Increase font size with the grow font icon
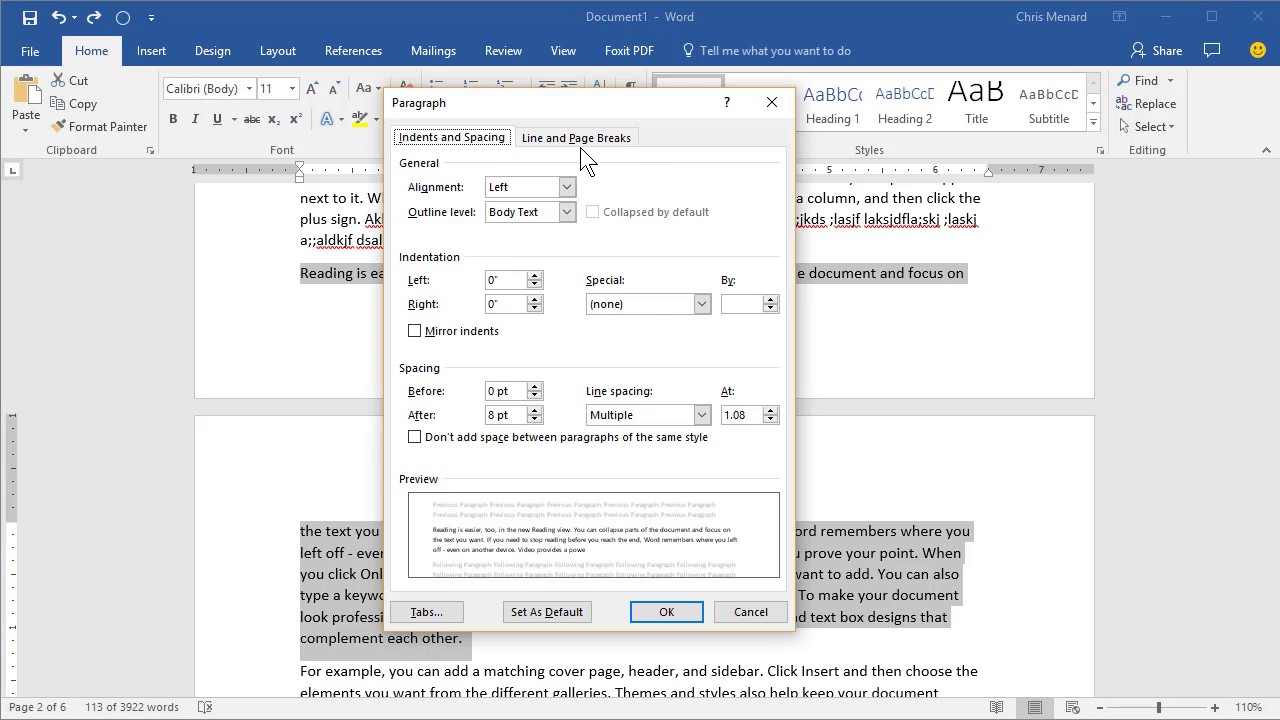Image resolution: width=1280 pixels, height=720 pixels. pos(313,89)
